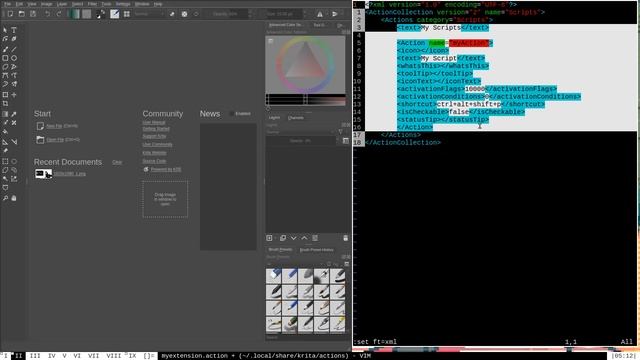640x360 pixels.
Task: Create new document from Krita toolbar
Action: (10, 14)
